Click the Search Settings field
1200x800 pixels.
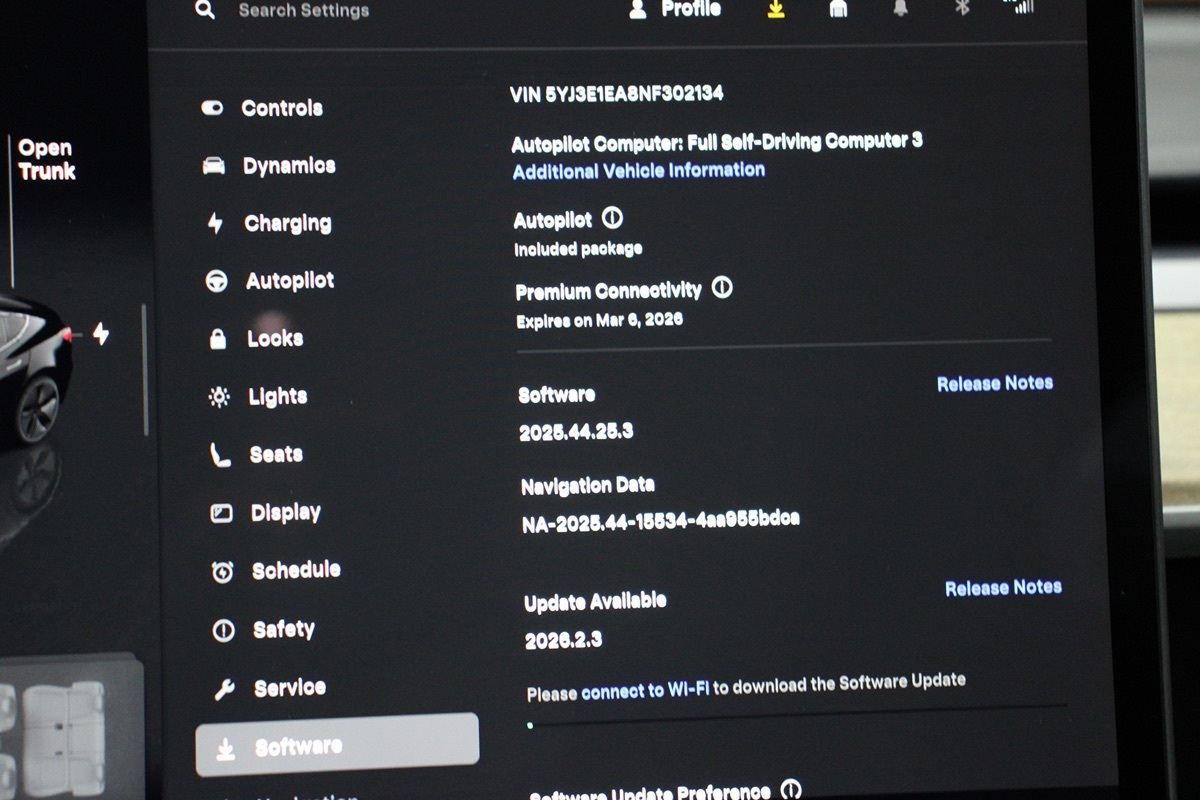[304, 11]
